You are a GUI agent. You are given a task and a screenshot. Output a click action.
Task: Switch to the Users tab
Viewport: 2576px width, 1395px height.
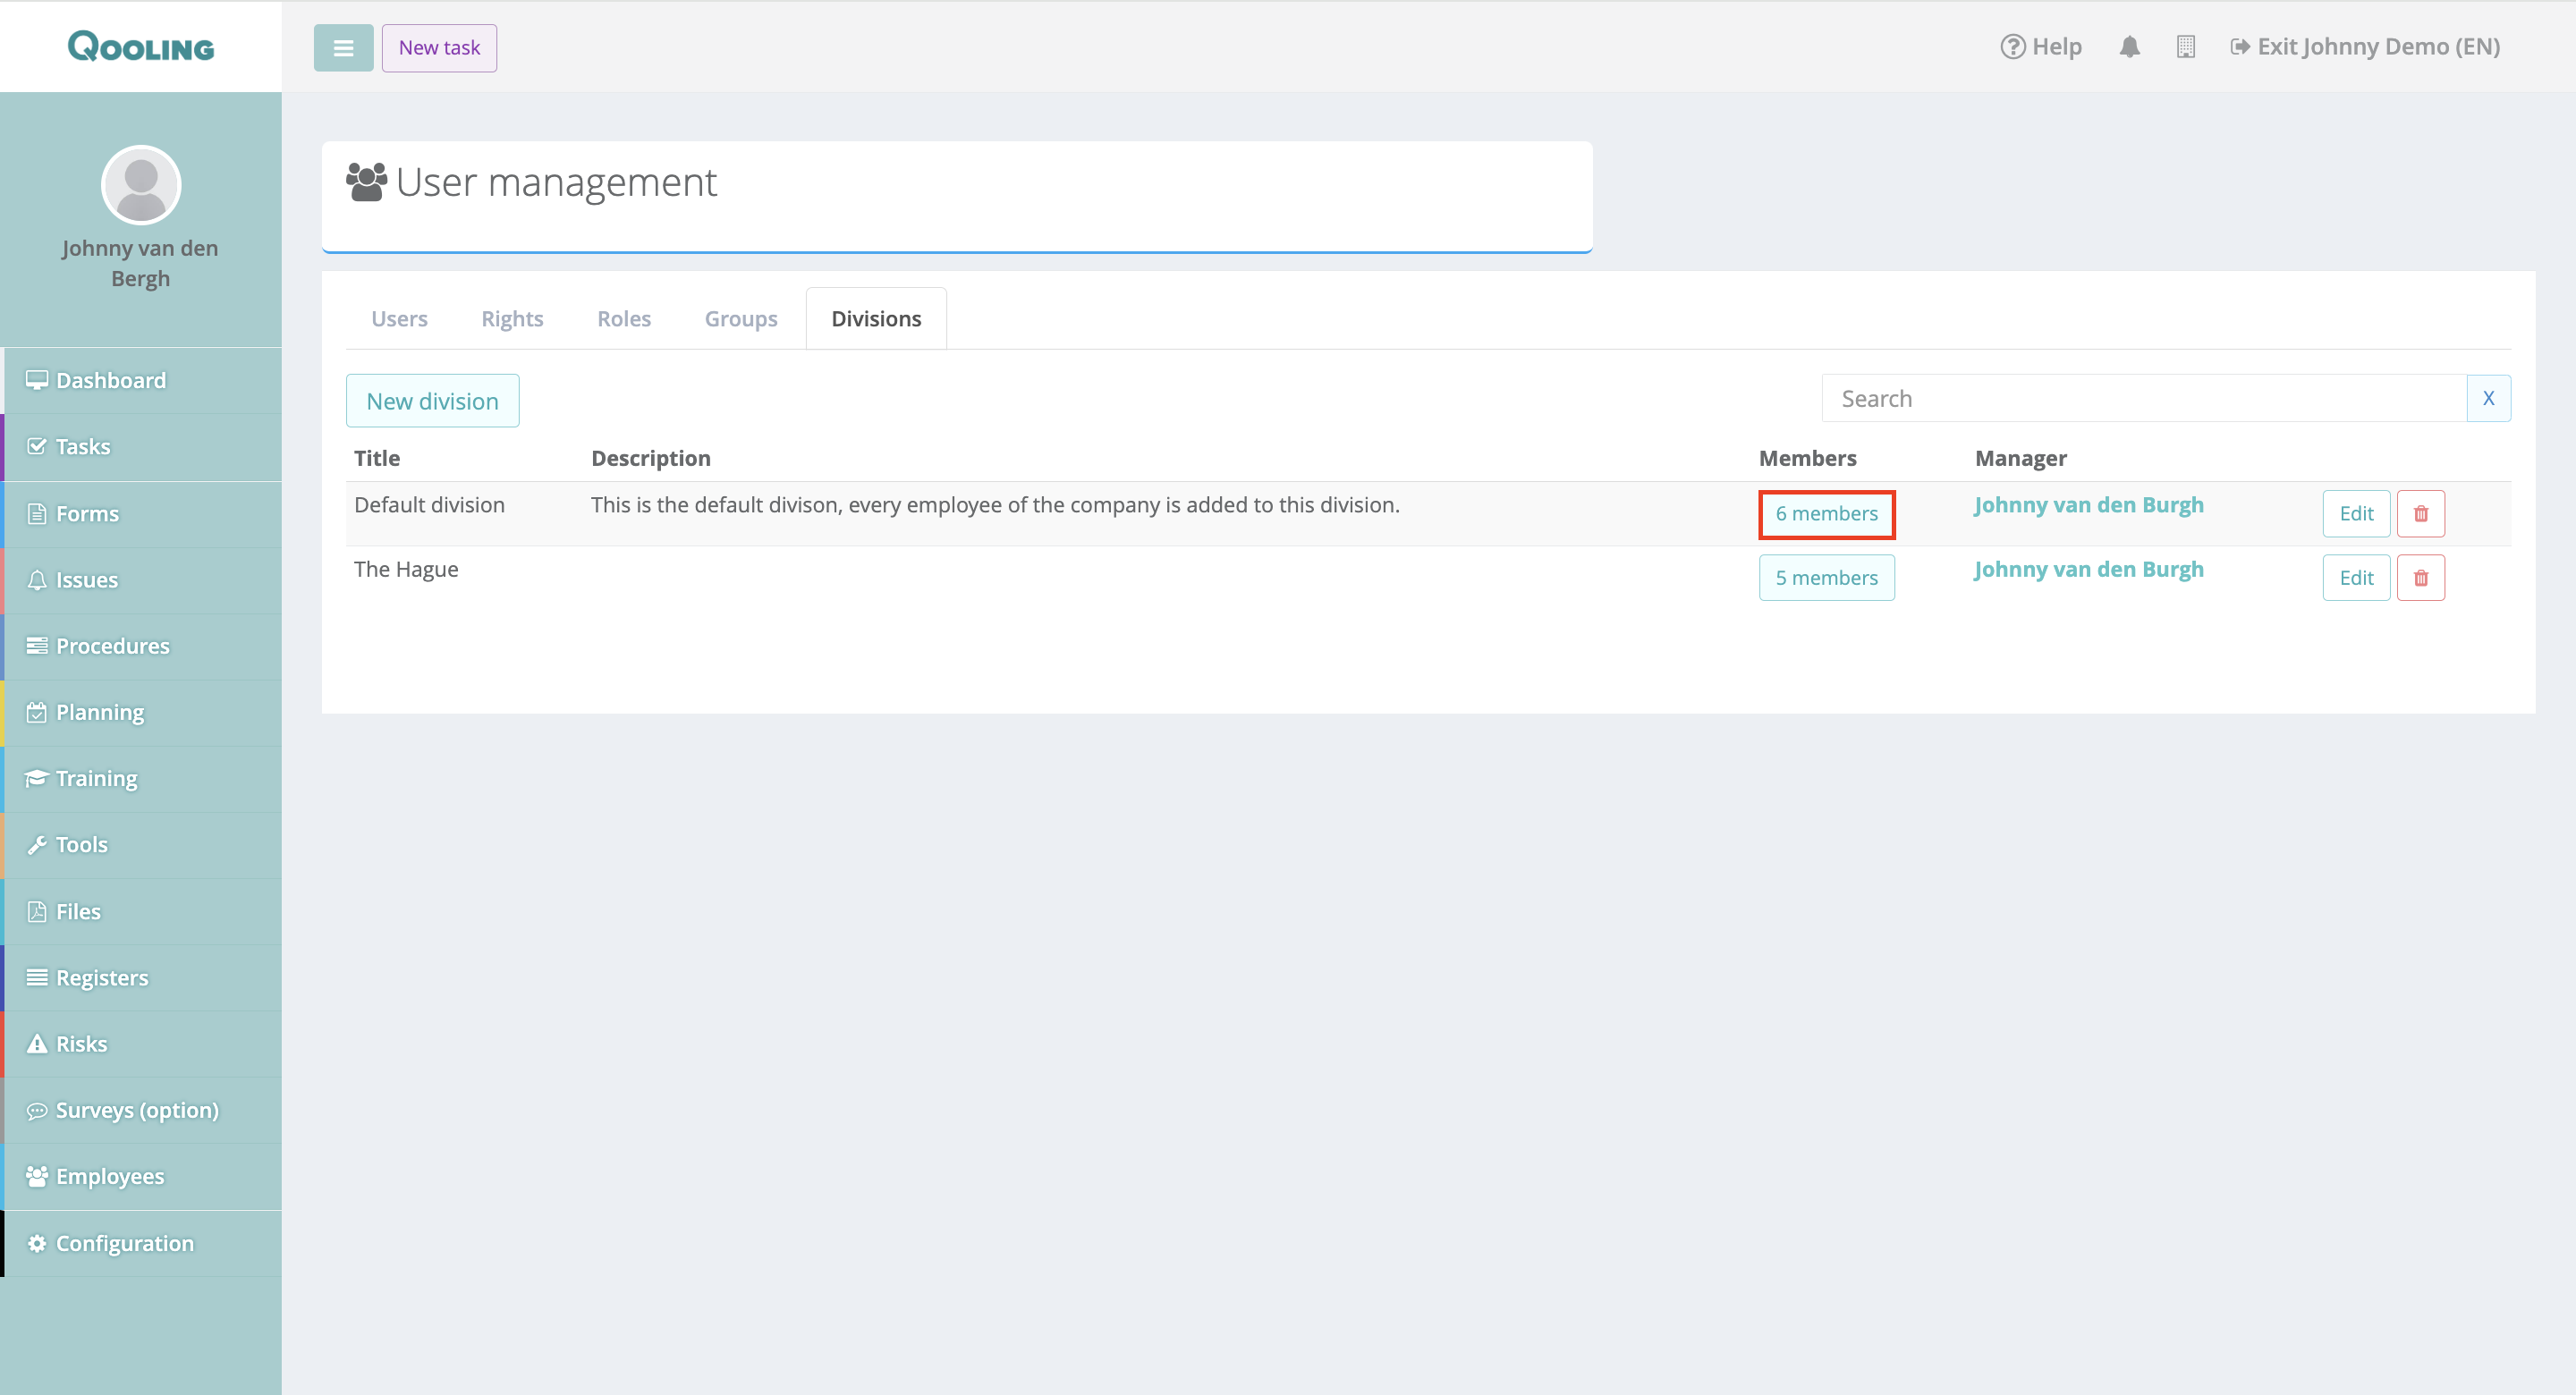coord(399,319)
